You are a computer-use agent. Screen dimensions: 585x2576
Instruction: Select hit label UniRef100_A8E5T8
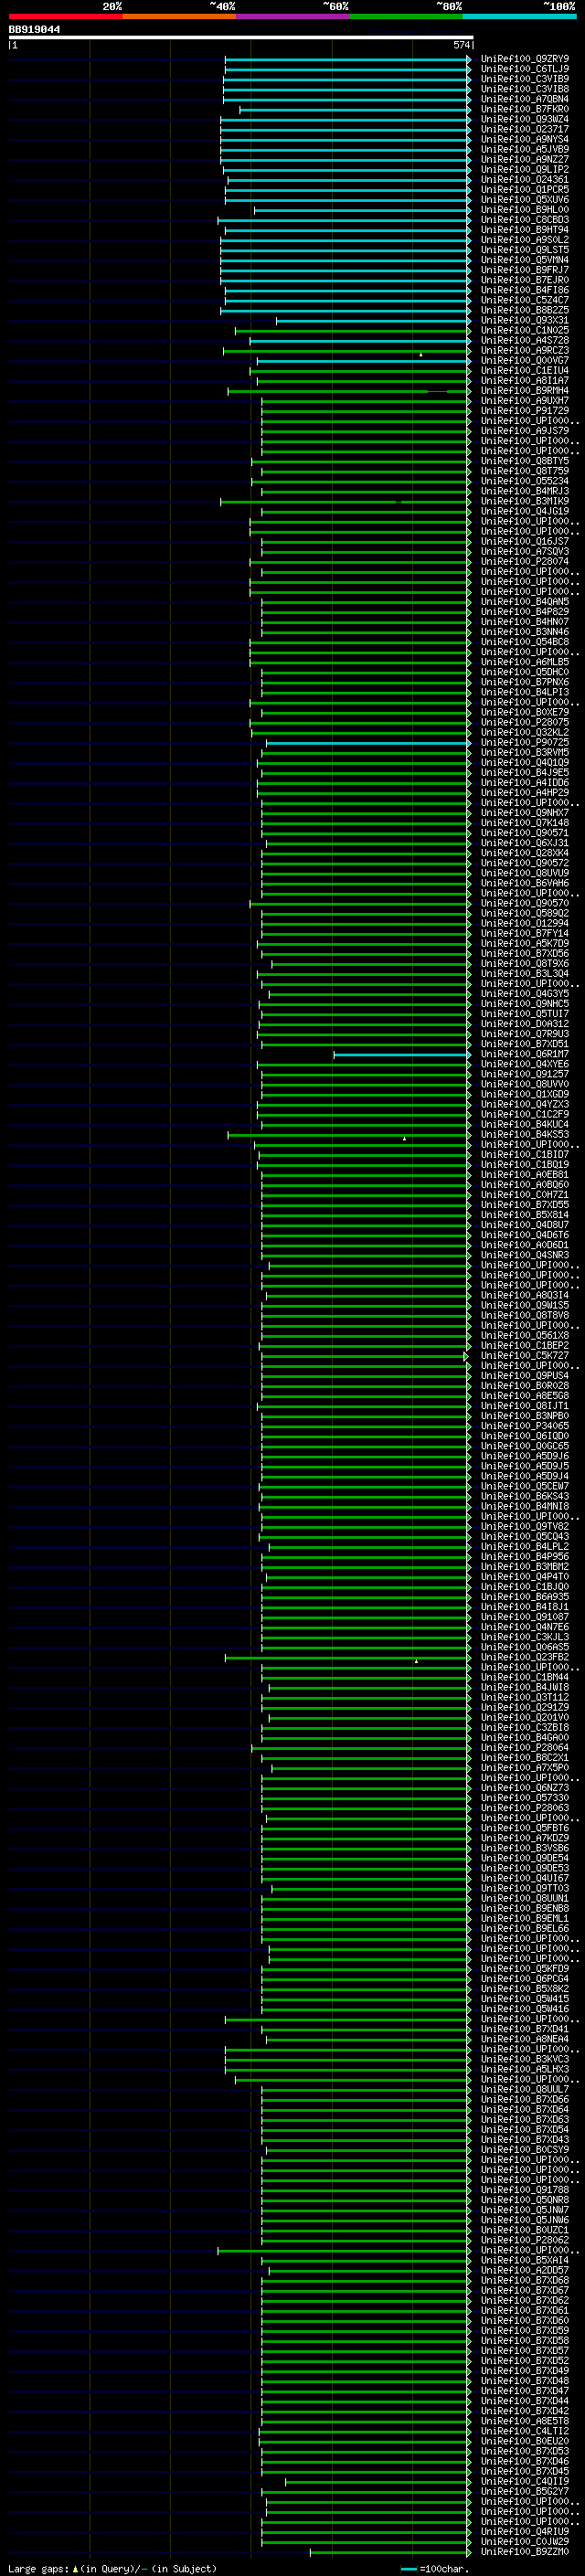[x=524, y=2421]
